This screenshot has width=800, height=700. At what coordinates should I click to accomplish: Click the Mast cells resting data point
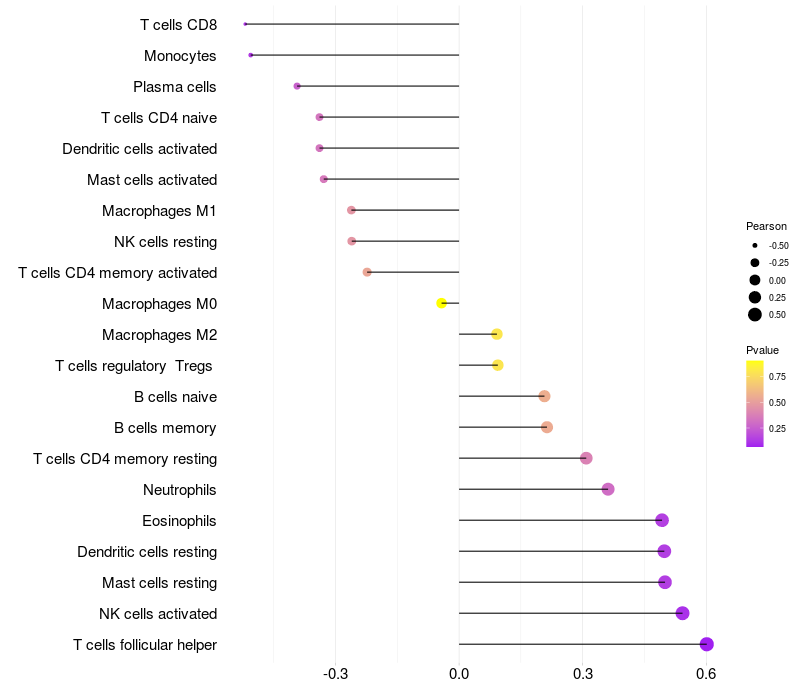click(x=665, y=582)
